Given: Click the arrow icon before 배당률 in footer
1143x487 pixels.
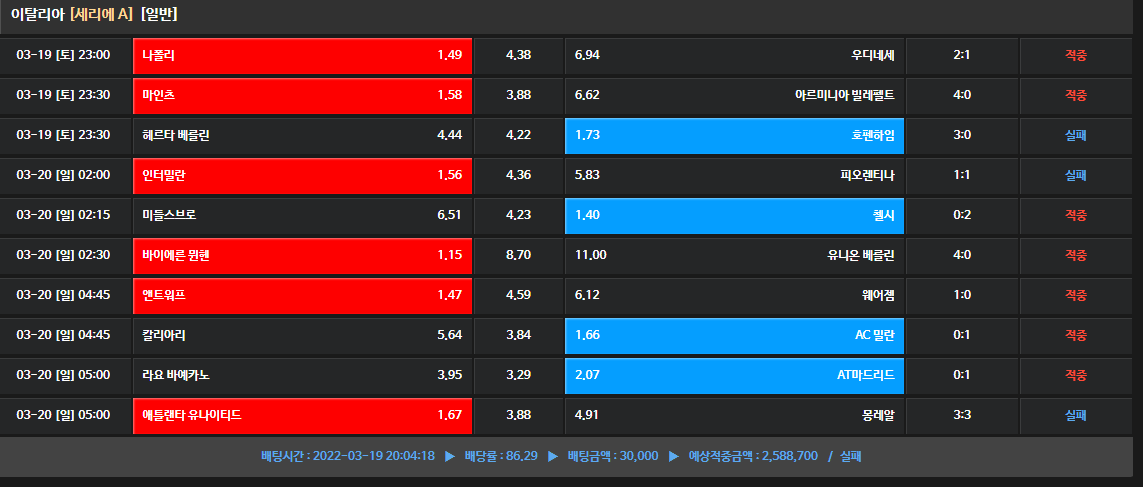Looking at the screenshot, I should [x=449, y=456].
